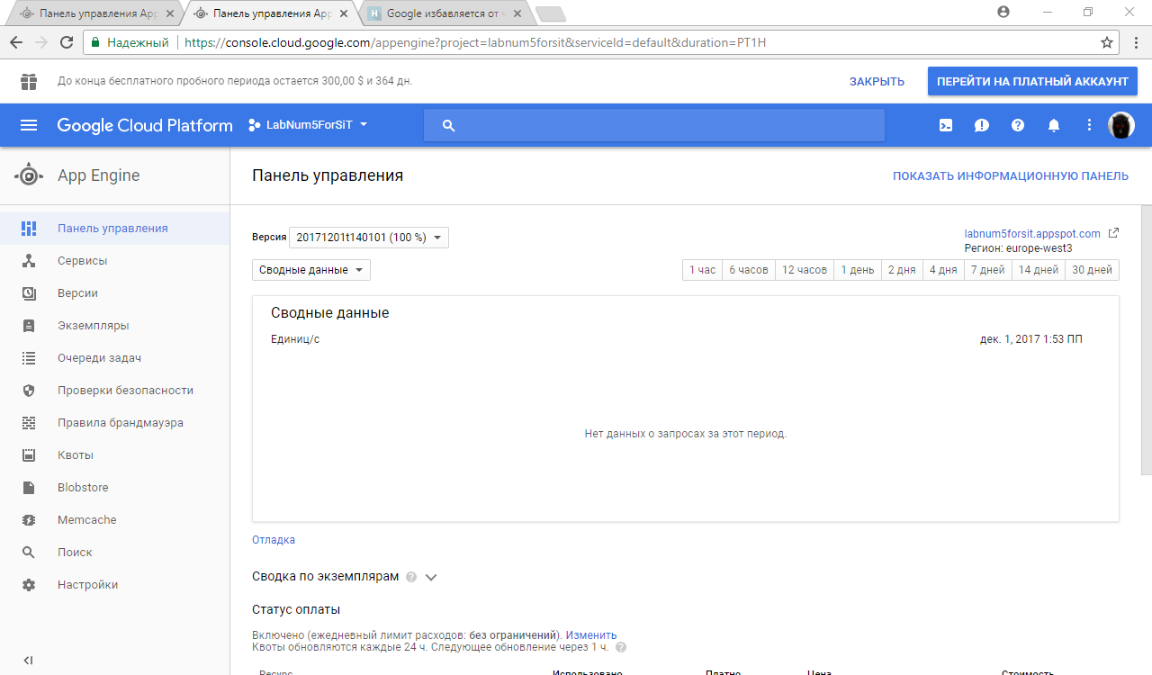
Task: Click the Экземпляры sidebar icon
Action: point(29,325)
